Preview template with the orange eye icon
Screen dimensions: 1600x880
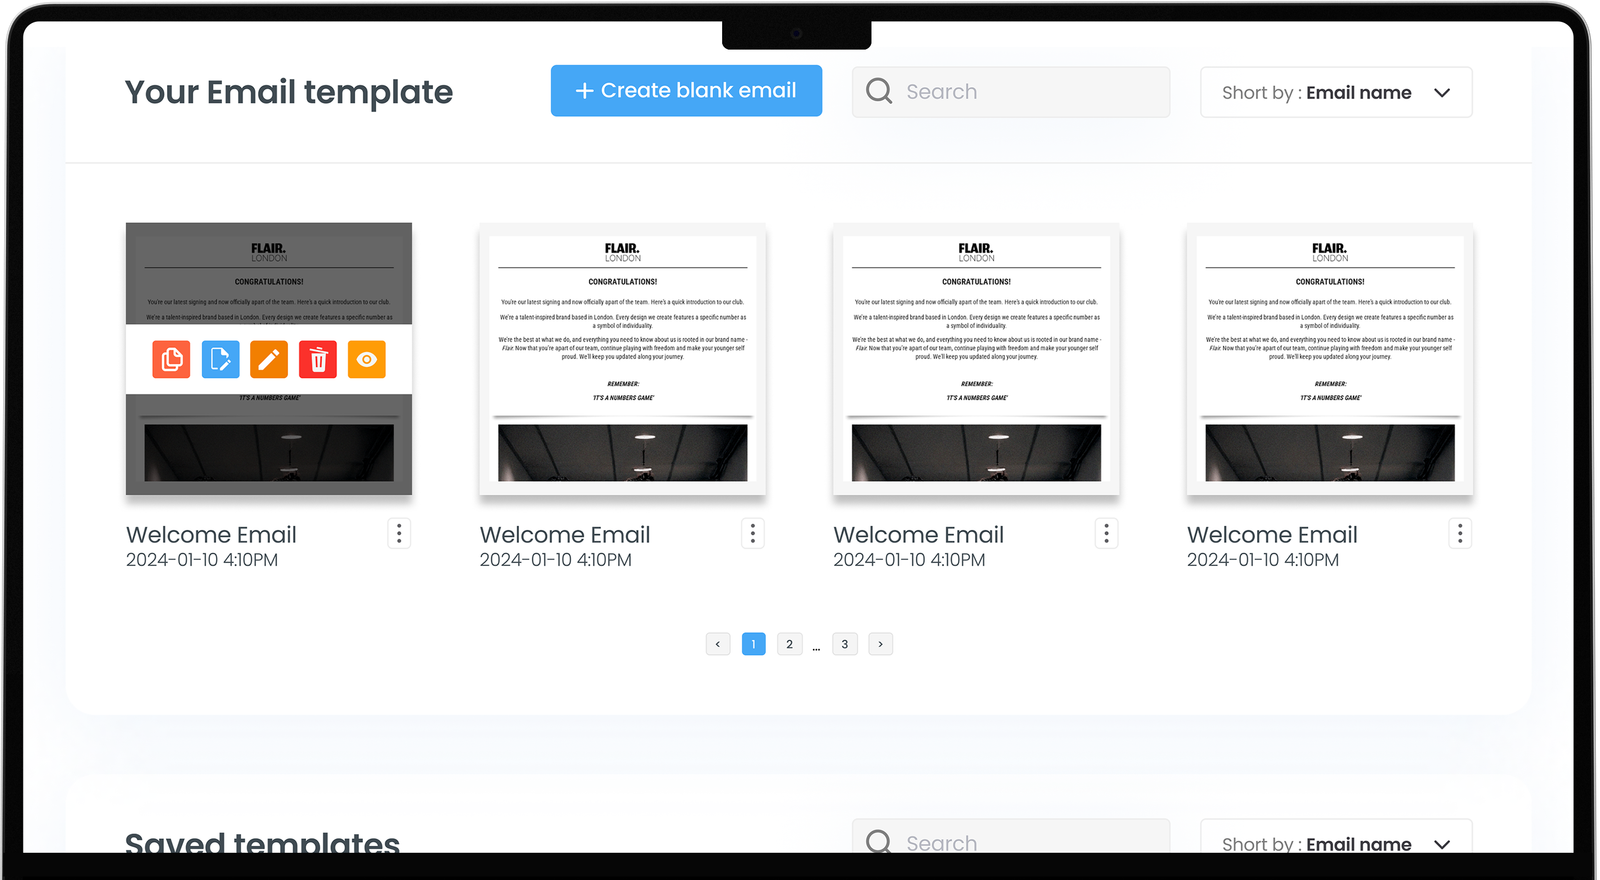pos(367,359)
